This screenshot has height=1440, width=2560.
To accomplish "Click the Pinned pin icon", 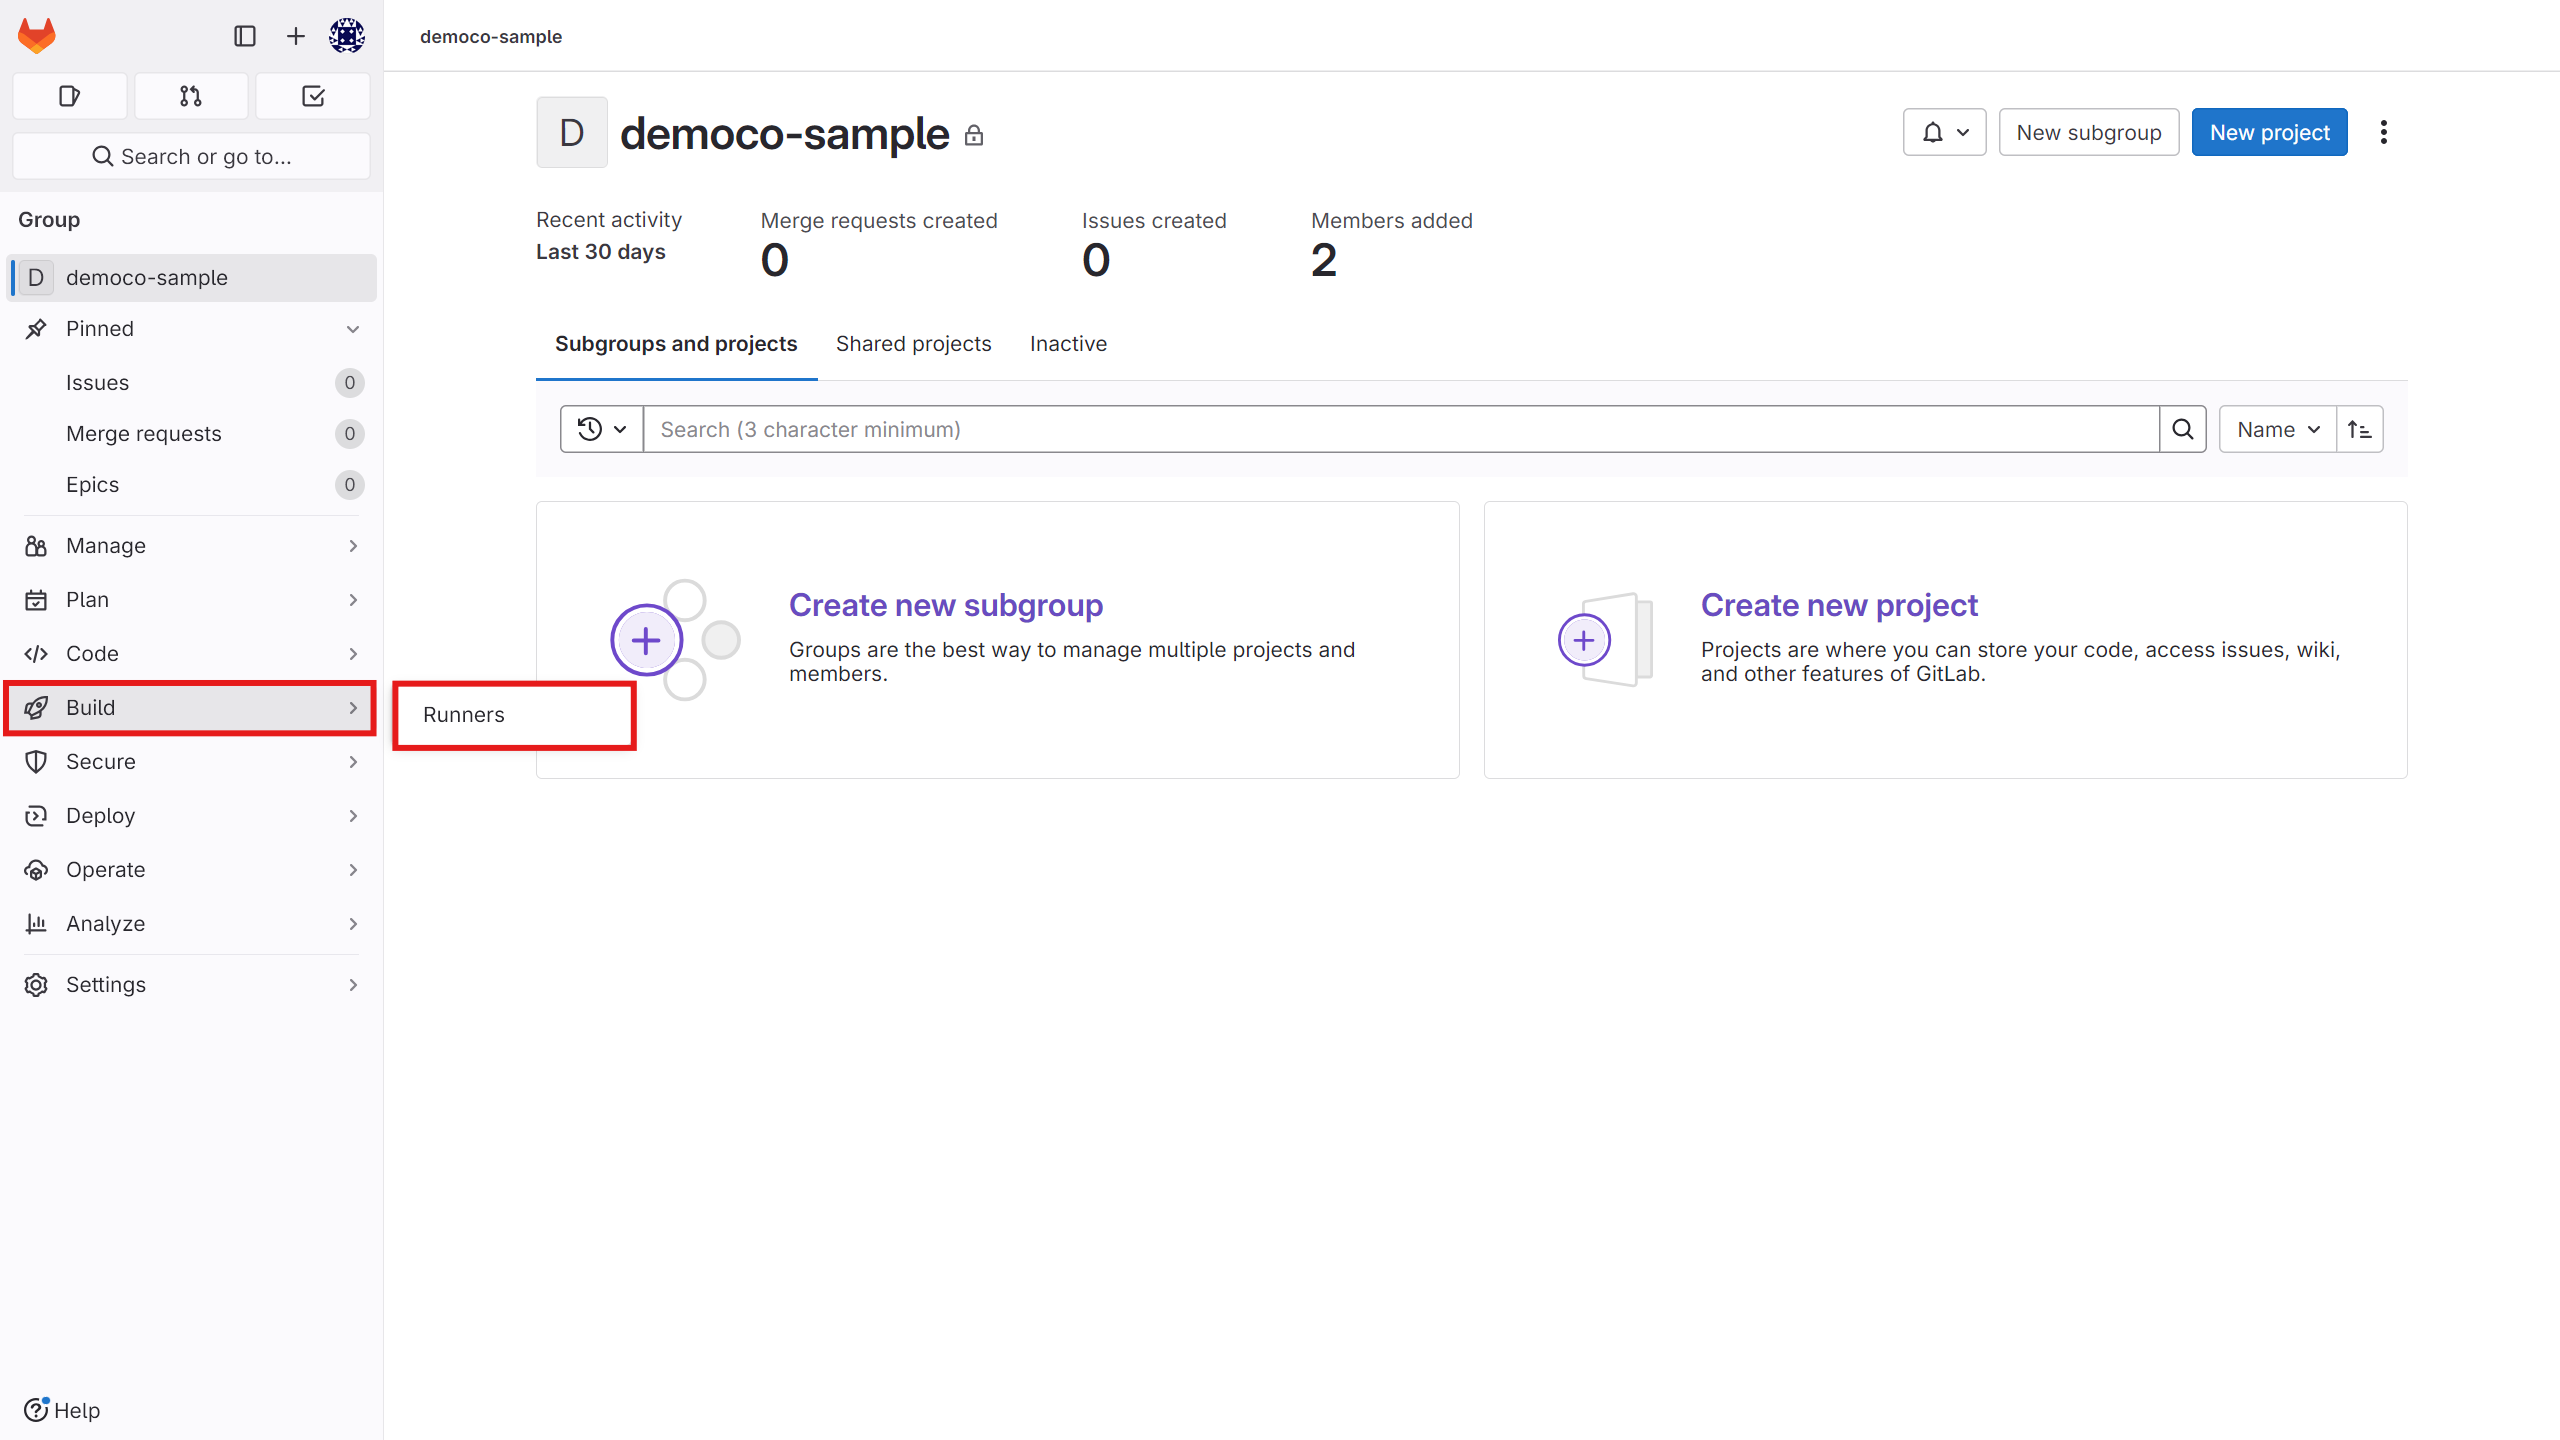I will (36, 329).
